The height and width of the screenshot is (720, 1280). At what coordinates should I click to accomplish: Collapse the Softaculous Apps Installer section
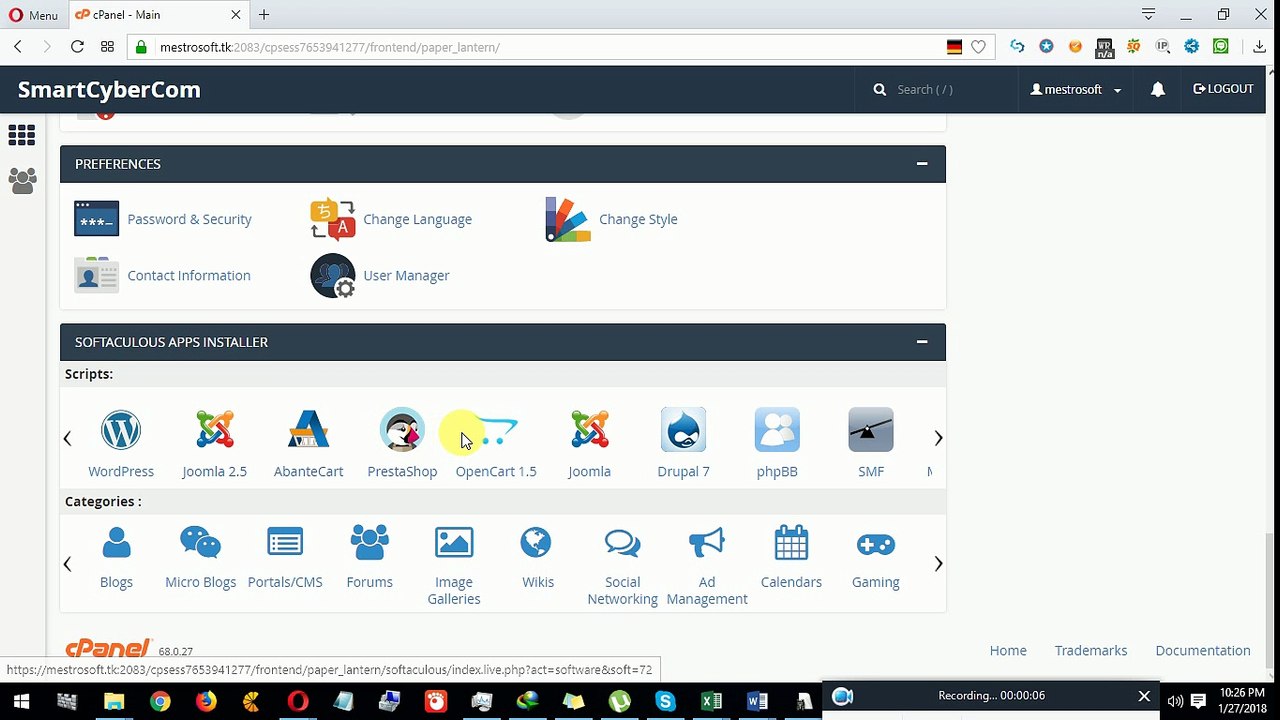[x=922, y=342]
